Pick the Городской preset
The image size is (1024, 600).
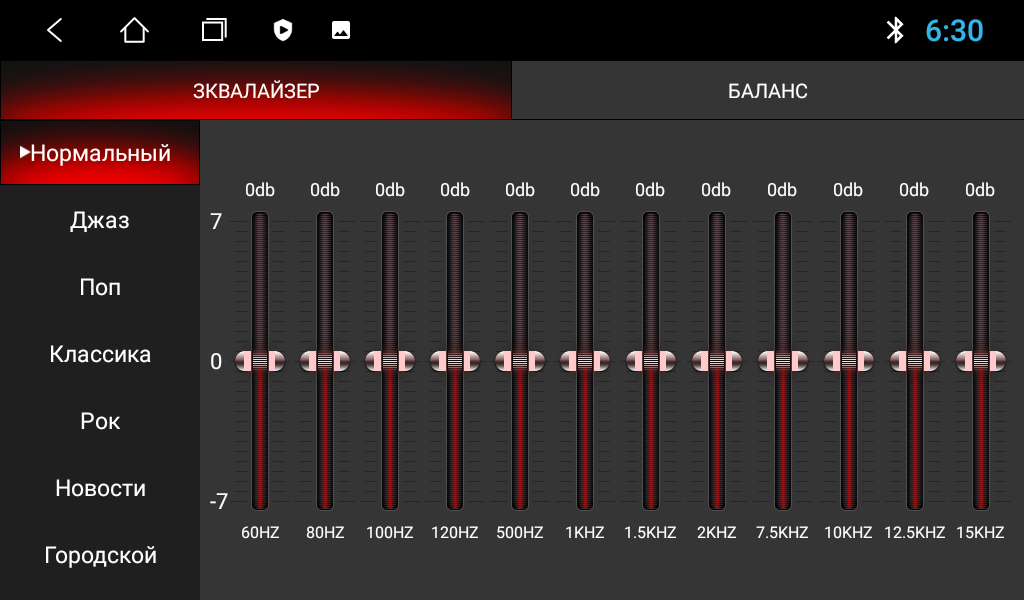point(100,556)
